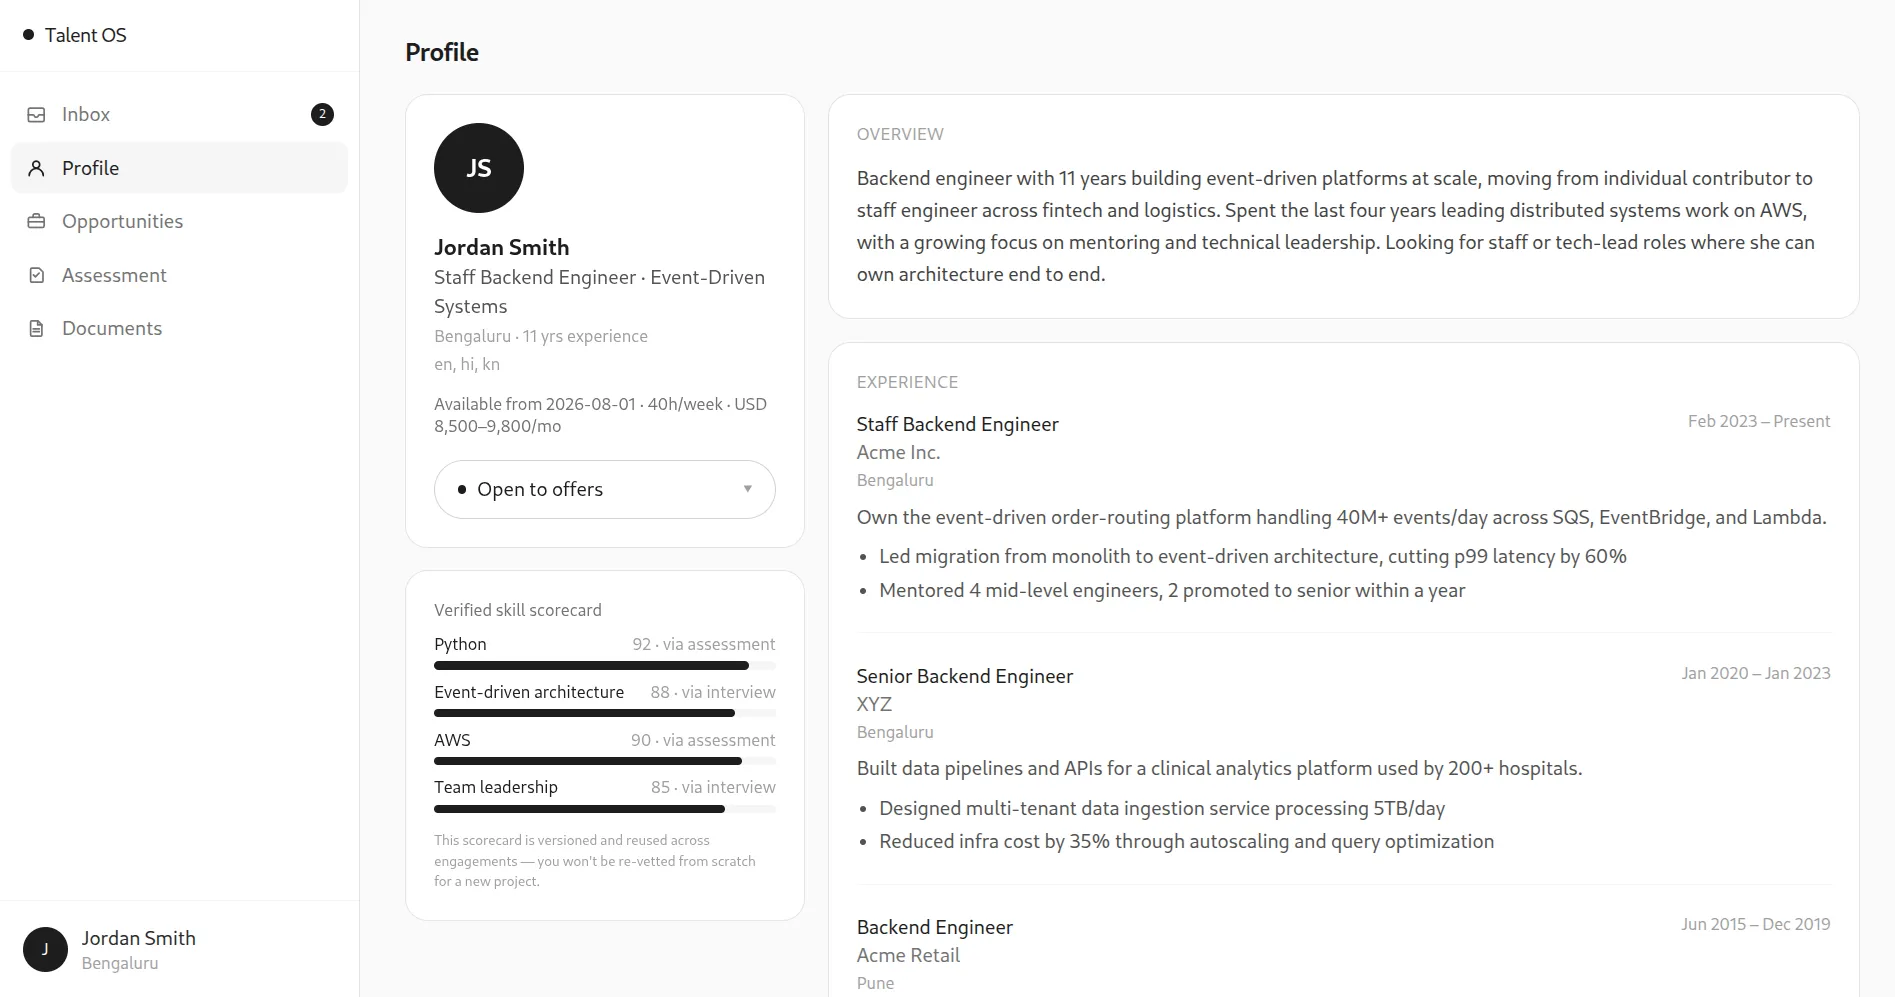Open the Inbox menu item
This screenshot has height=997, width=1895.
click(179, 115)
